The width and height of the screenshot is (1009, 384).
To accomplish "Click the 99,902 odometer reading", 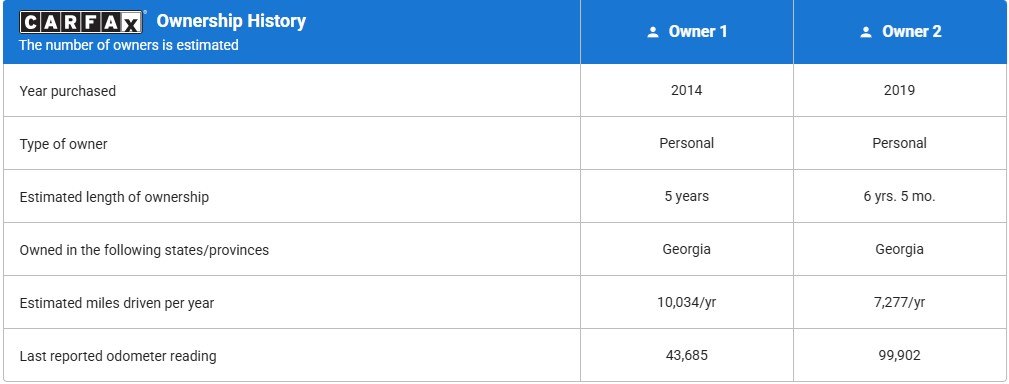I will [x=900, y=355].
